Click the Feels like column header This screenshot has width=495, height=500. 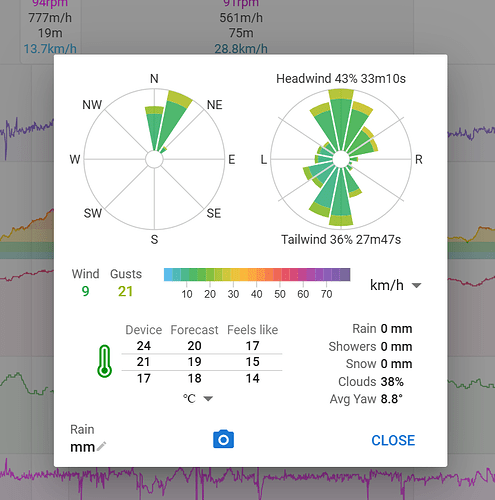coord(252,330)
